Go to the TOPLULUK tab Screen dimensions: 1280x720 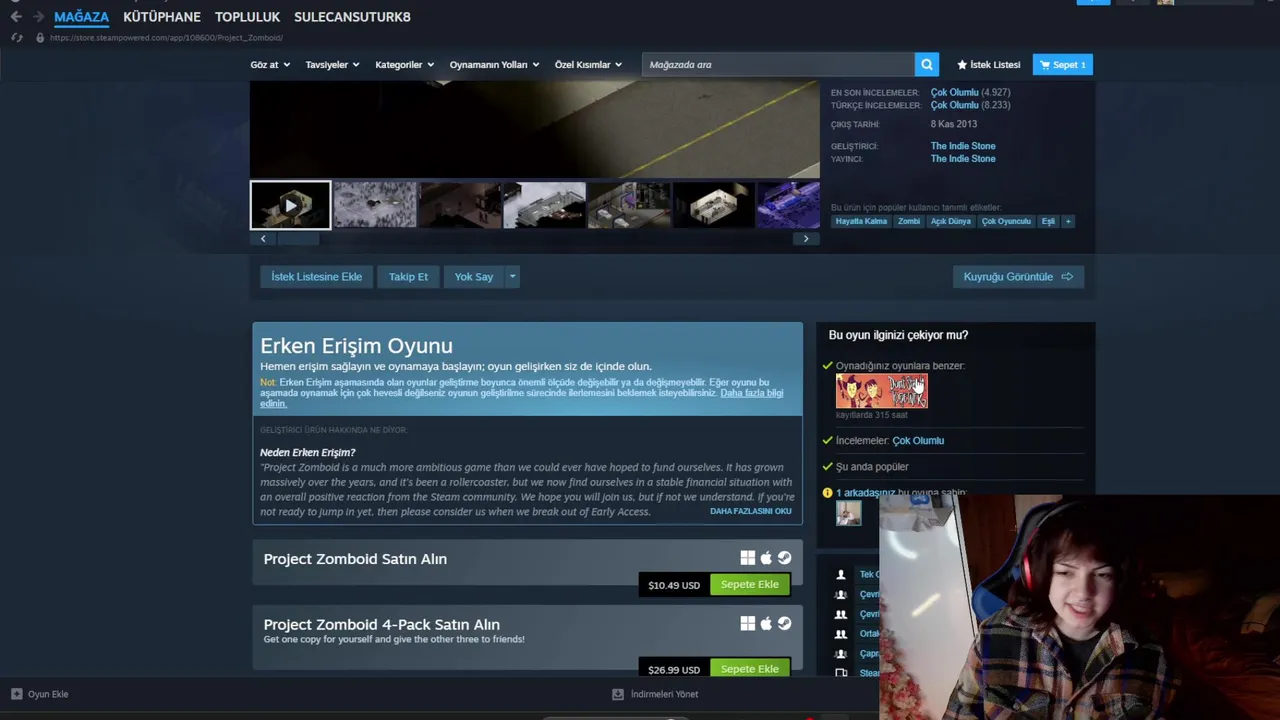coord(247,17)
